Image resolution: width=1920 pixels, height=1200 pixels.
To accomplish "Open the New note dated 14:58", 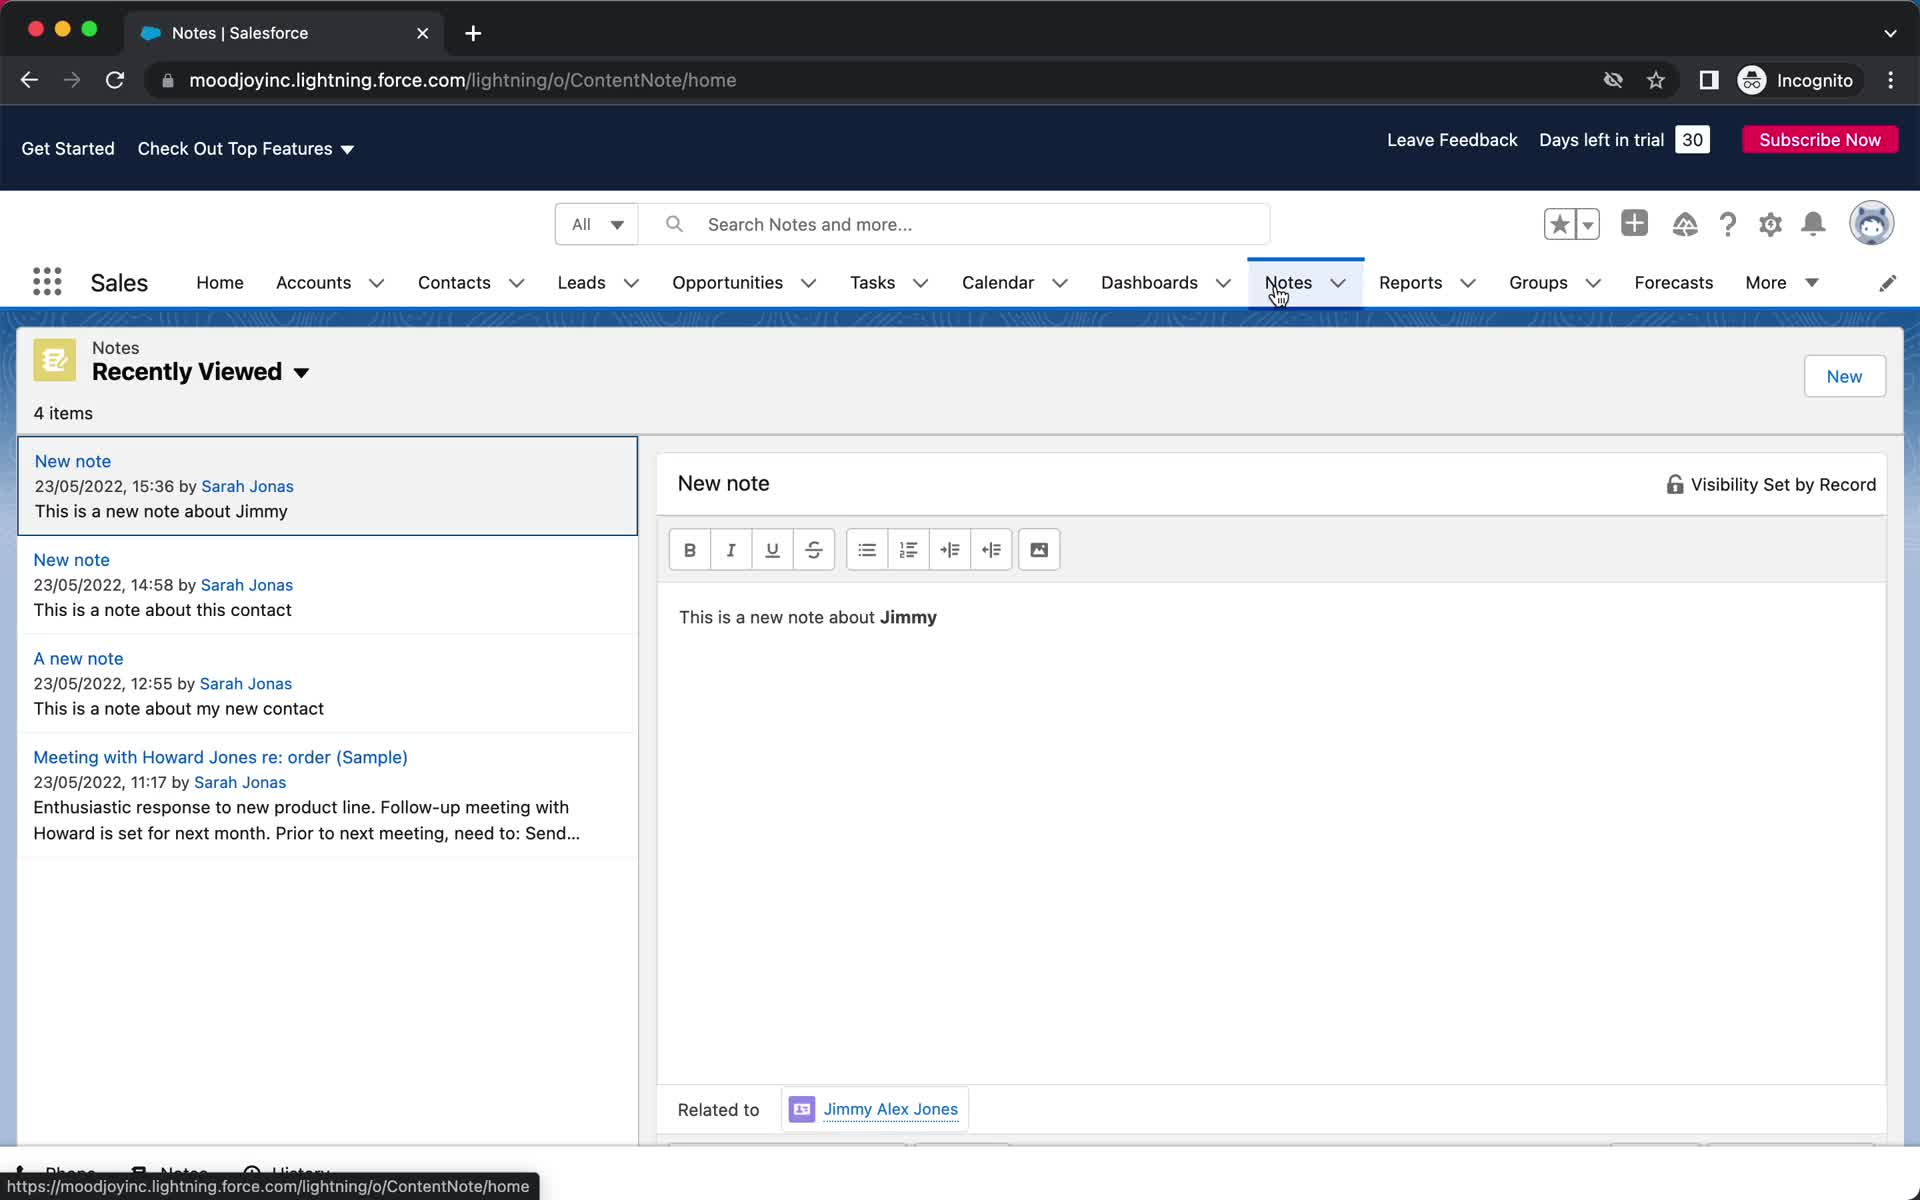I will [x=71, y=560].
